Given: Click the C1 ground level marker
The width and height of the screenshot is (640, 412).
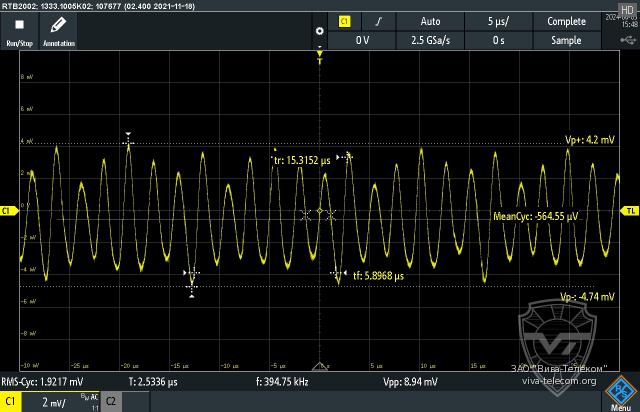Looking at the screenshot, I should pyautogui.click(x=6, y=211).
